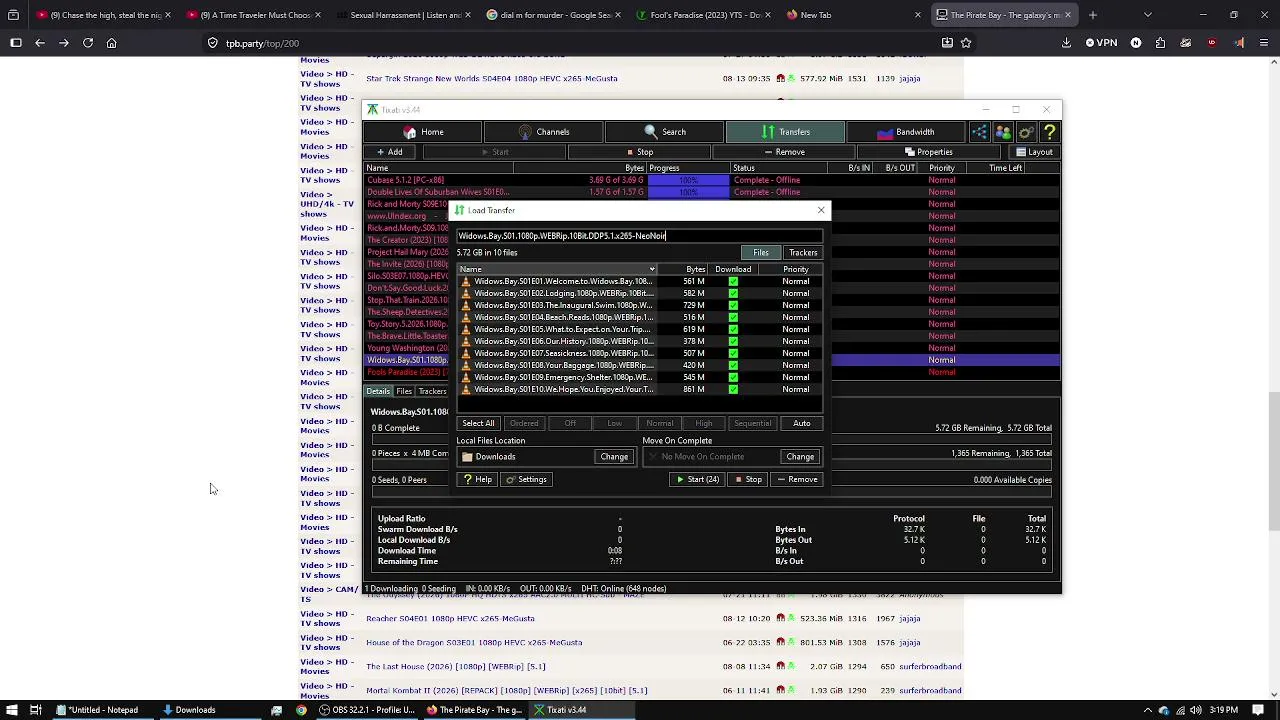Click the Downloads folder icon in Load Transfer
Screen dimensions: 1280x720
pos(467,457)
